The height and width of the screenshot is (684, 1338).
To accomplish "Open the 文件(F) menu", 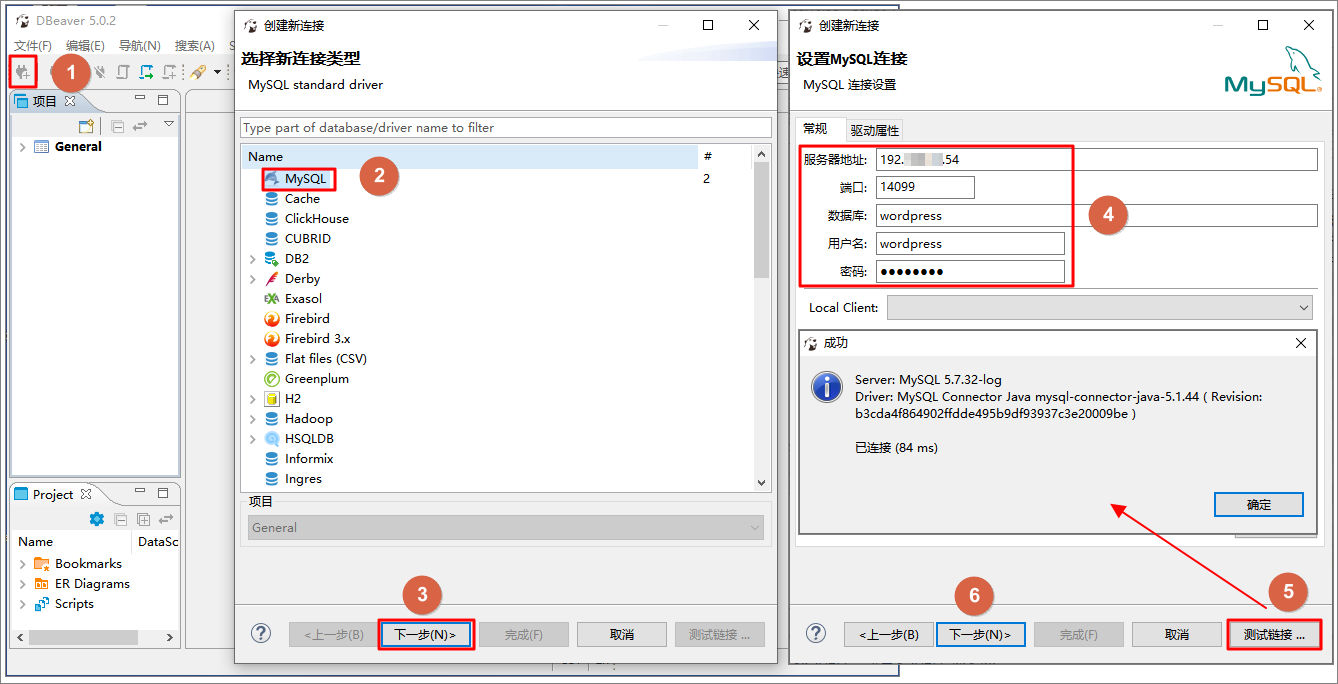I will point(33,46).
